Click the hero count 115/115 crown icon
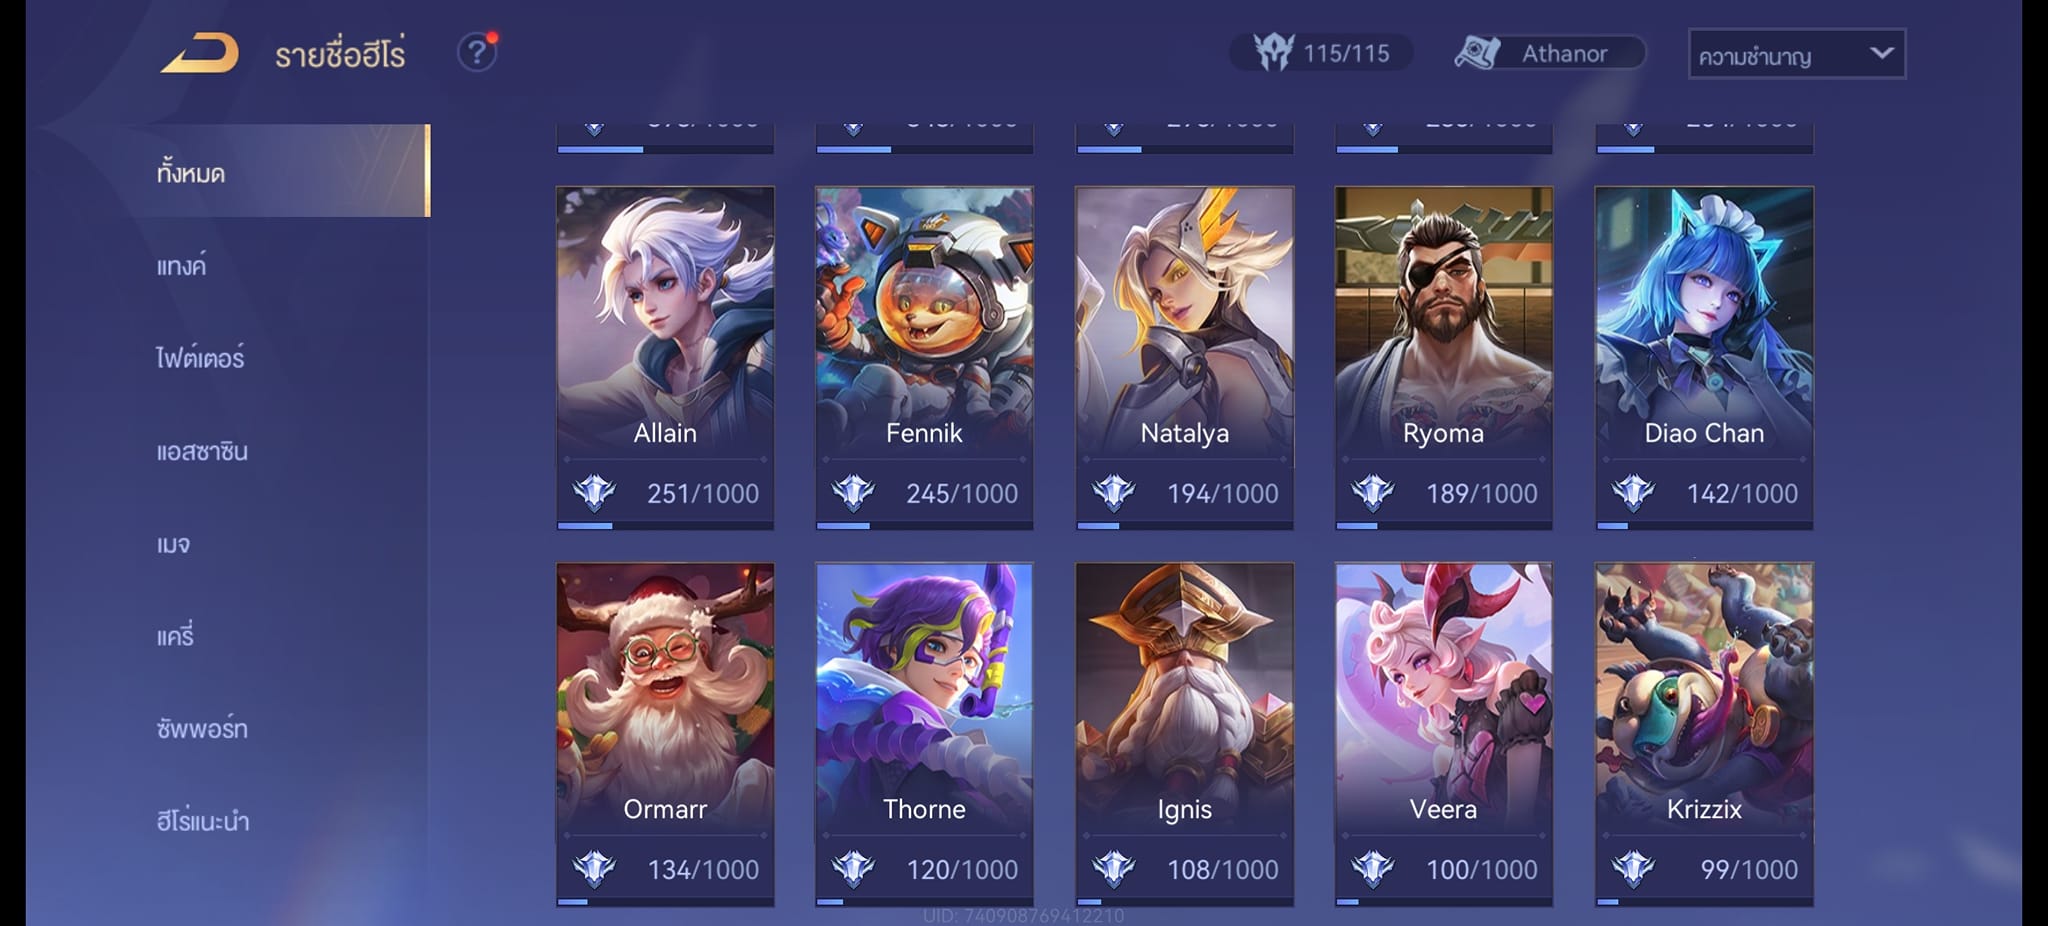Screen dimensions: 2048x926 [x=1274, y=52]
